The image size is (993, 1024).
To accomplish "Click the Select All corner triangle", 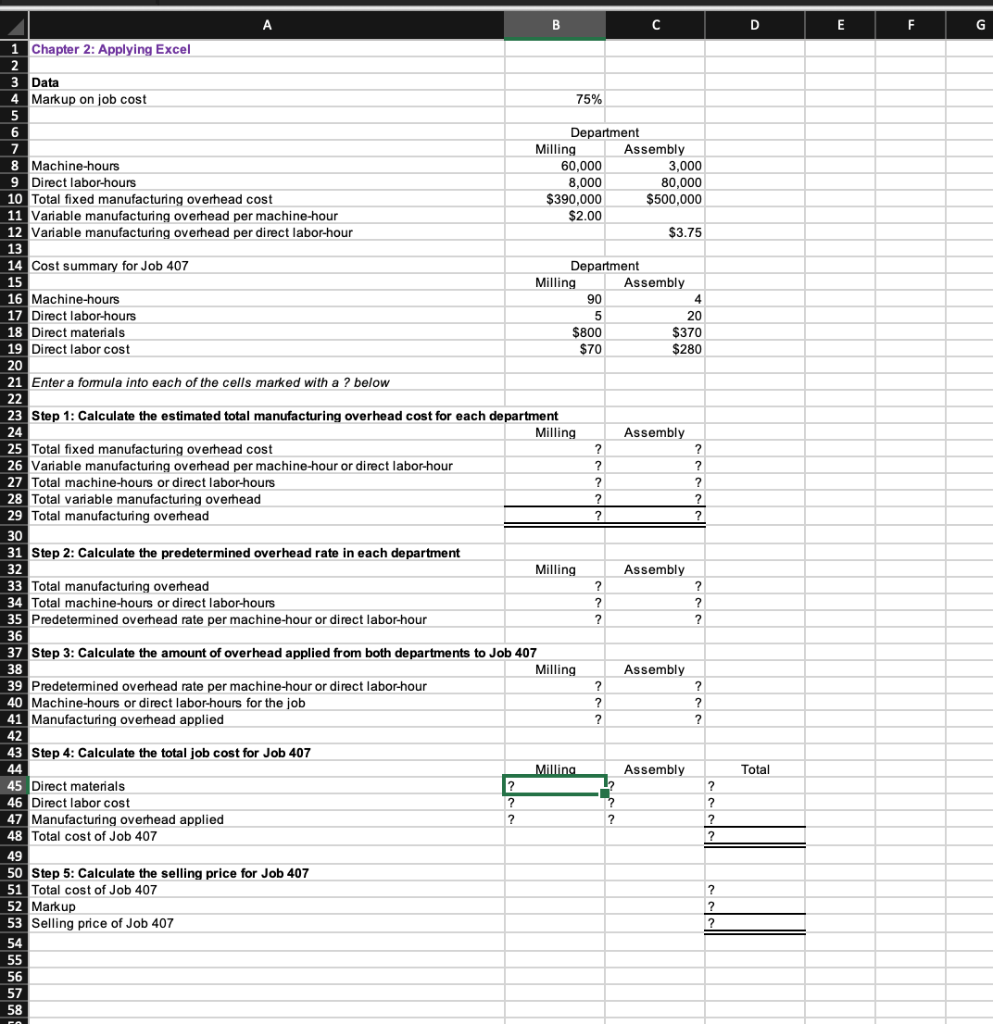I will [14, 25].
